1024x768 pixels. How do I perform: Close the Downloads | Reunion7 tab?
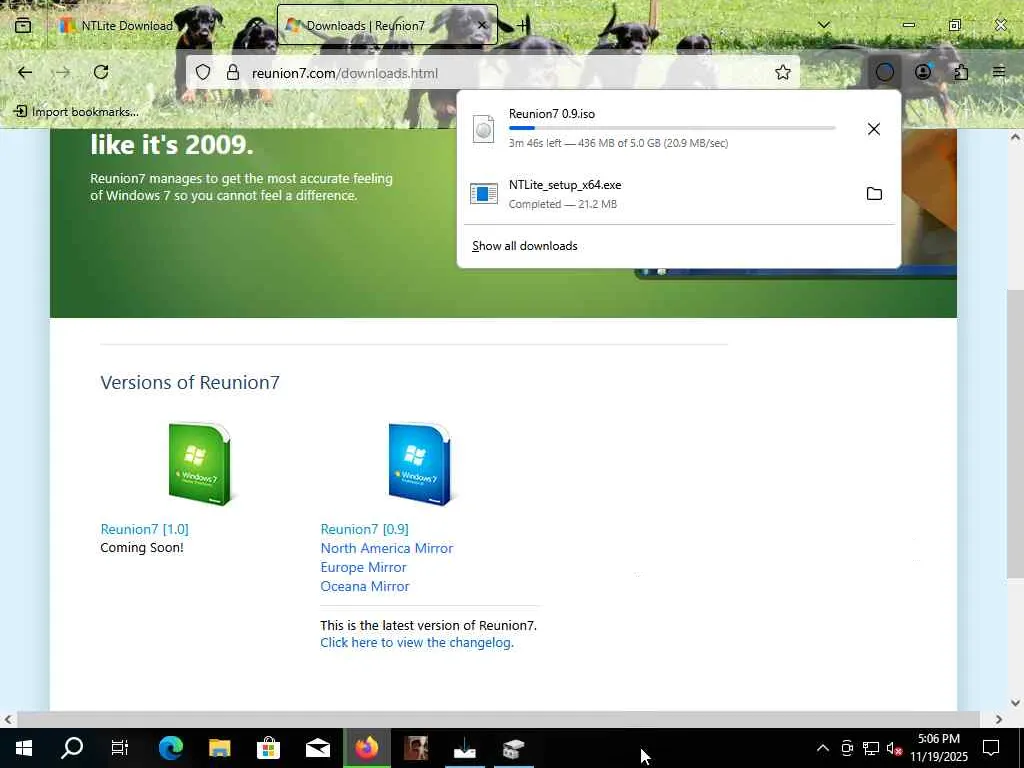point(482,25)
